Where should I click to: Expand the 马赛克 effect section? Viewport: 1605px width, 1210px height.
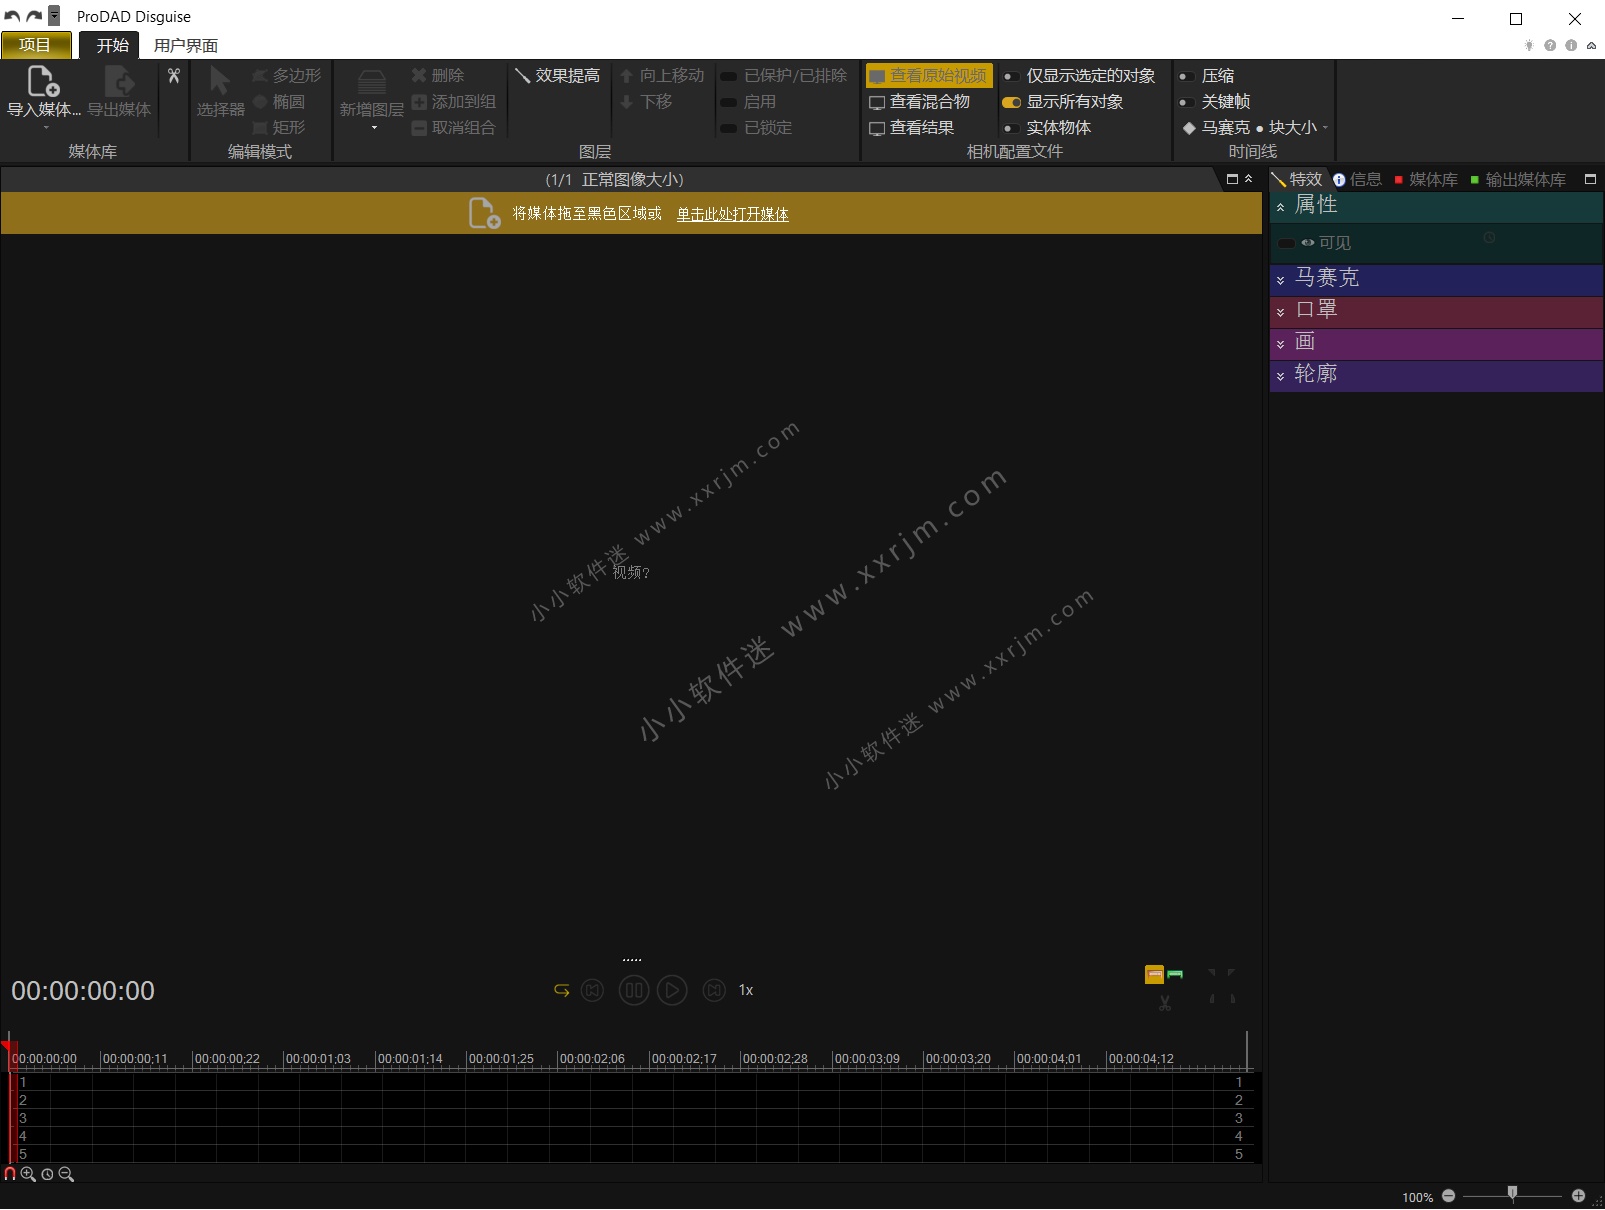click(1281, 280)
